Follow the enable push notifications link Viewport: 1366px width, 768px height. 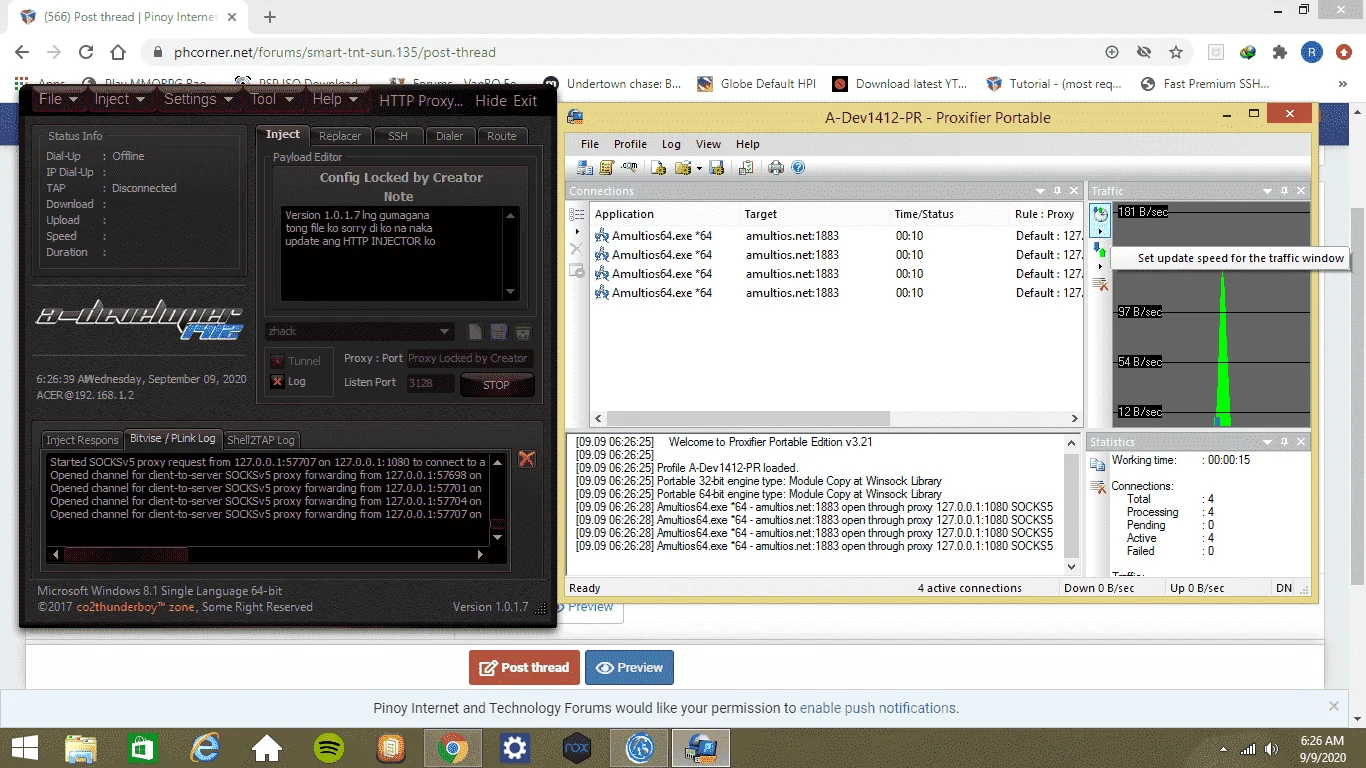(x=878, y=708)
